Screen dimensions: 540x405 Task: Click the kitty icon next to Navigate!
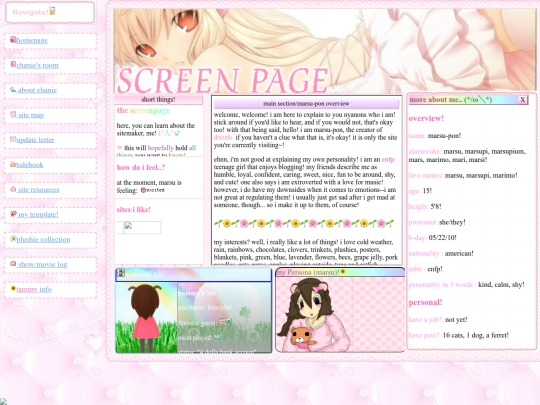tap(52, 11)
